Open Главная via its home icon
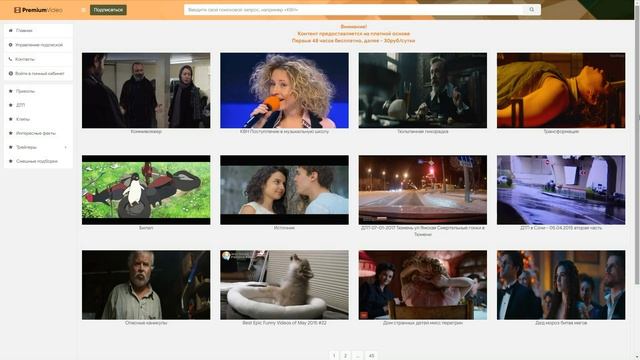This screenshot has width=640, height=360. tap(11, 31)
